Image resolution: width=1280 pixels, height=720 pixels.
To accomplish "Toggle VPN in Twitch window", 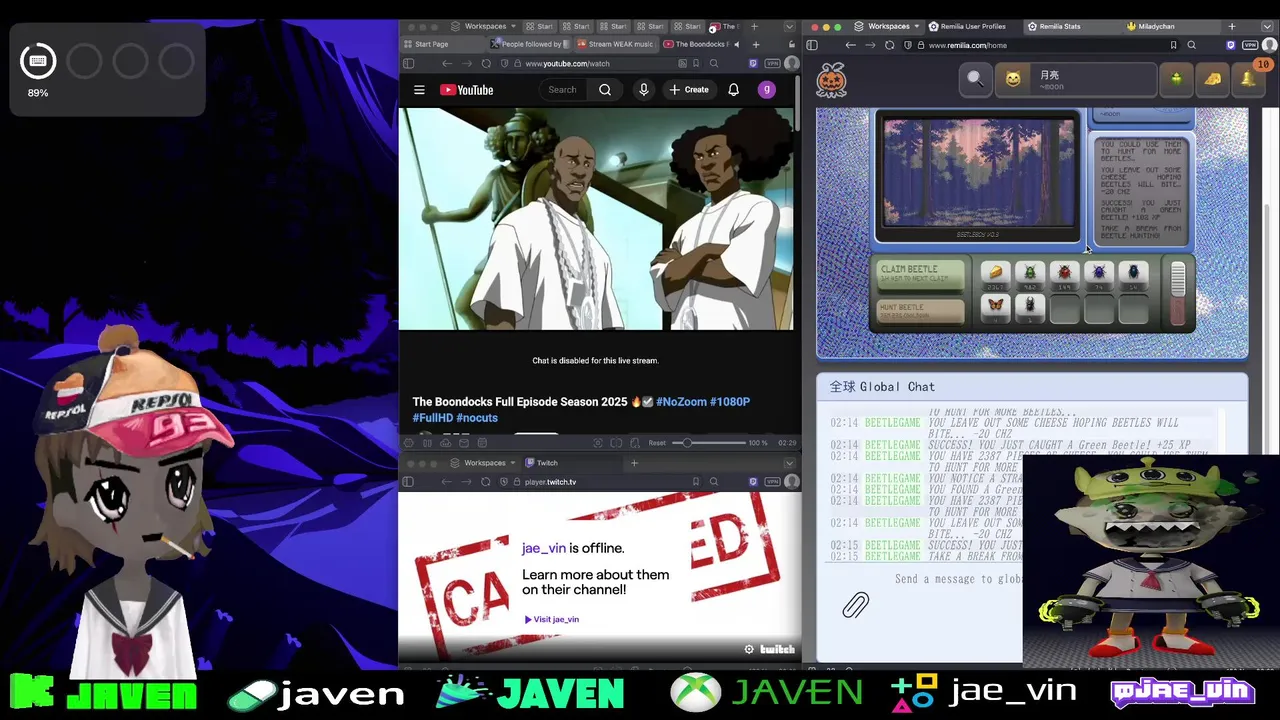I will pyautogui.click(x=772, y=482).
